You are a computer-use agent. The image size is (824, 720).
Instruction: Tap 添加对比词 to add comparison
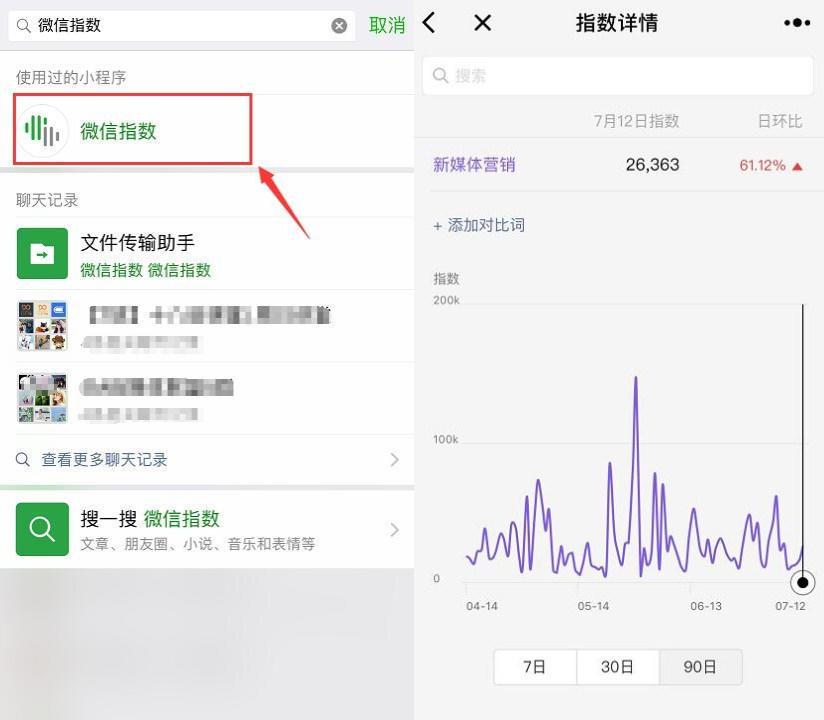coord(479,225)
